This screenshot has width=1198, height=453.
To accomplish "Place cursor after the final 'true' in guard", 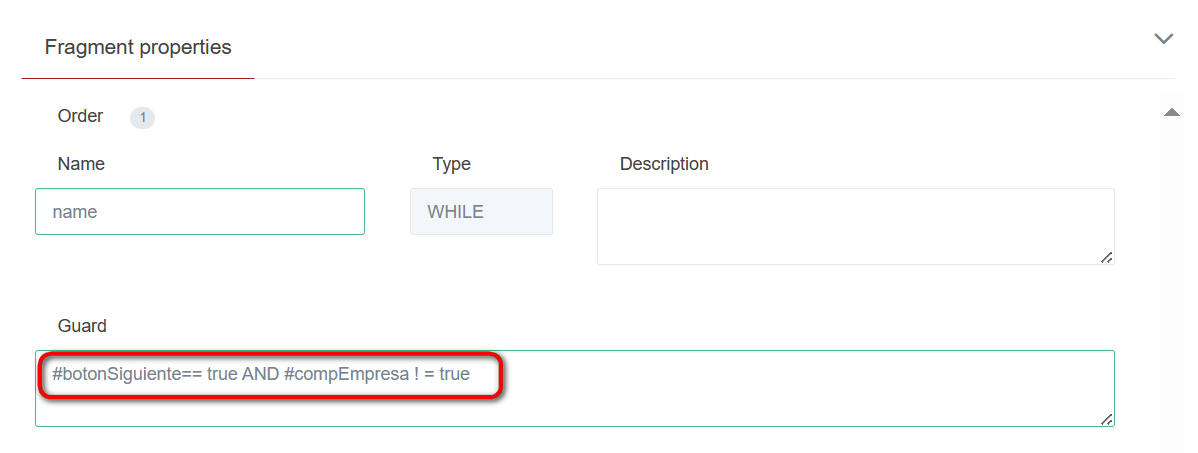I will 471,374.
